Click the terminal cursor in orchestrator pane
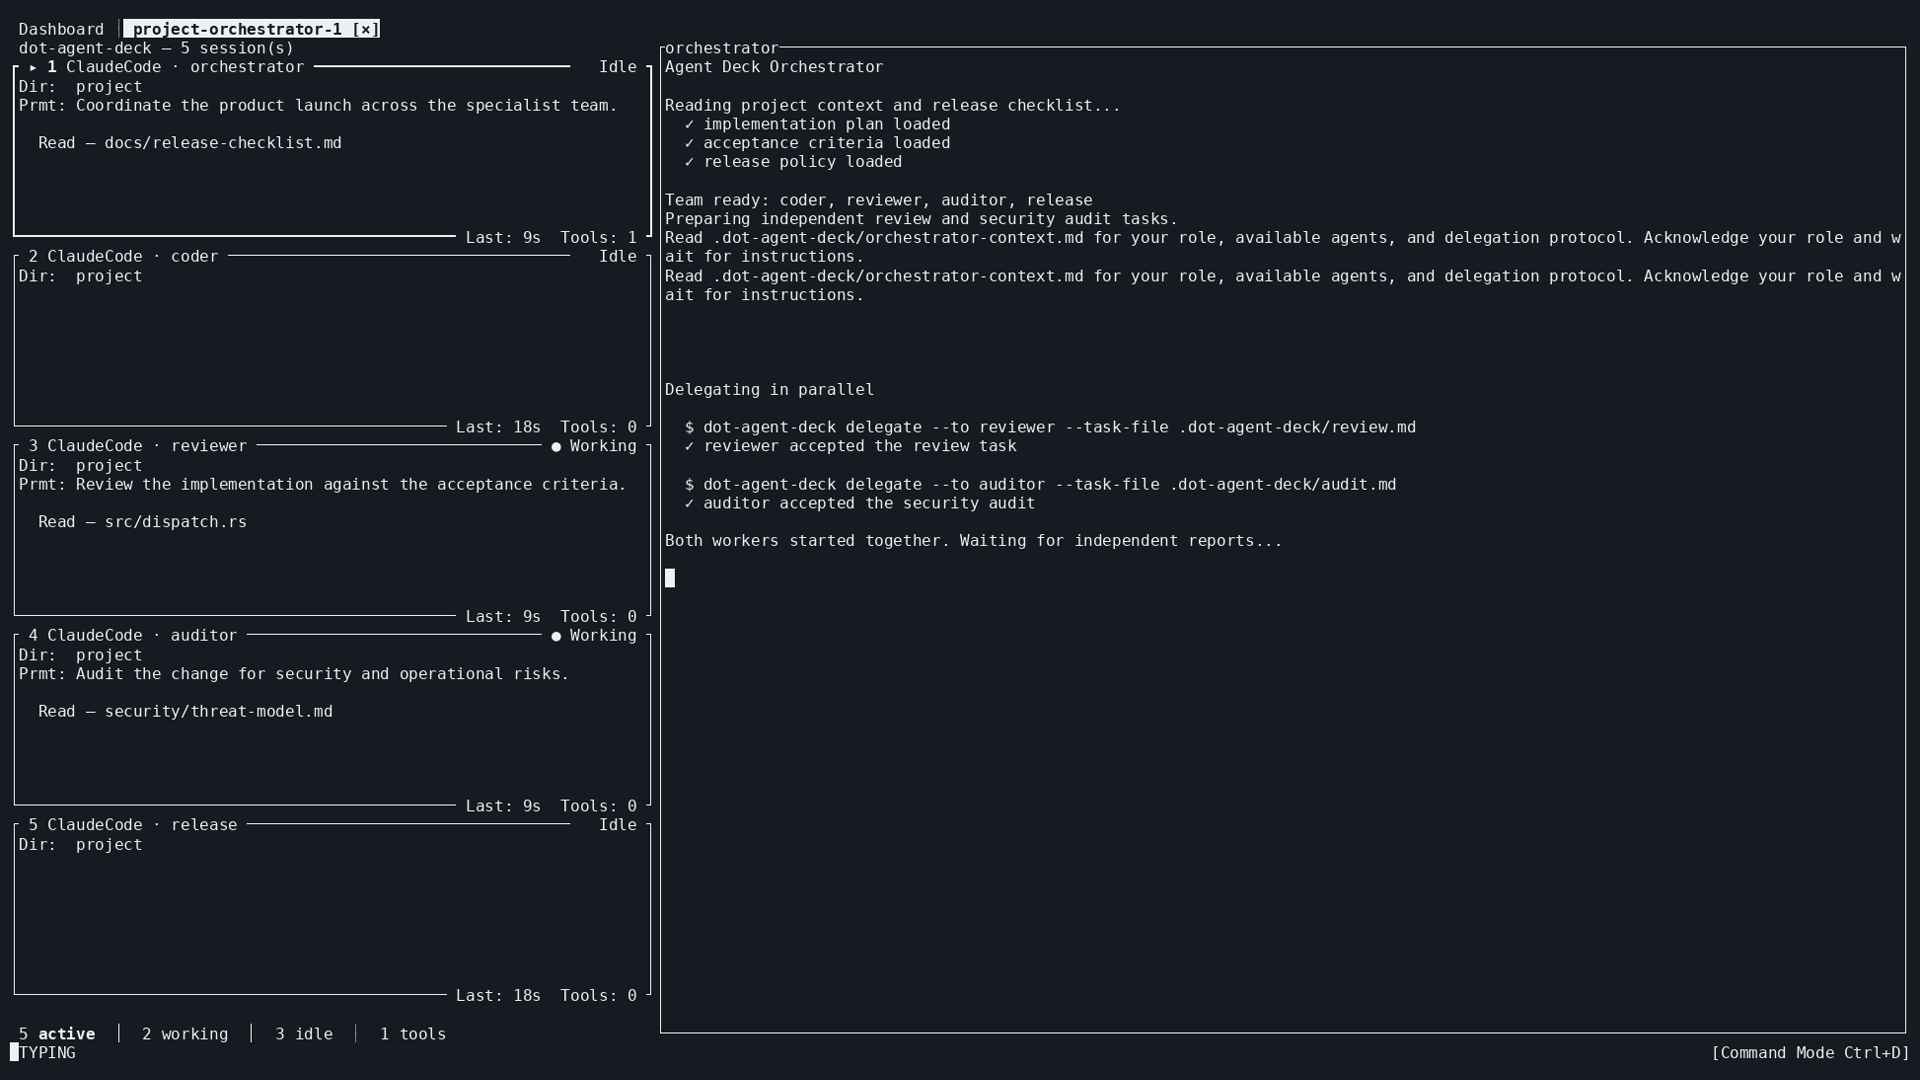 click(670, 578)
